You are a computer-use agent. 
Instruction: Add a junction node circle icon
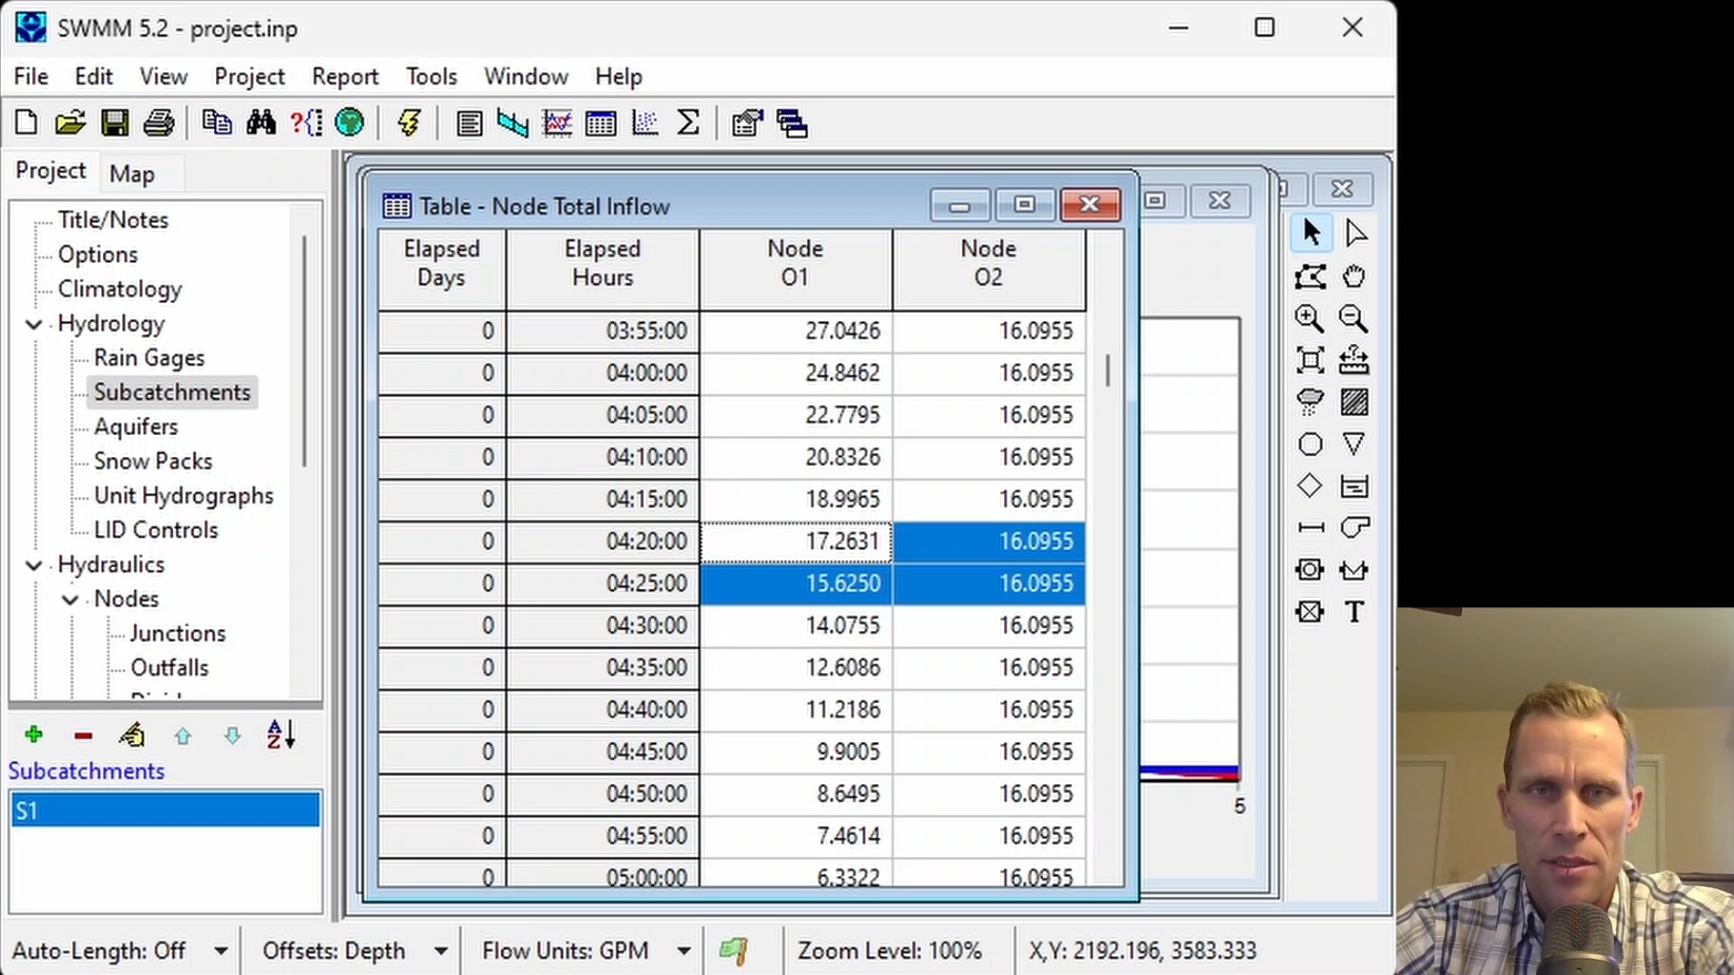click(1311, 444)
